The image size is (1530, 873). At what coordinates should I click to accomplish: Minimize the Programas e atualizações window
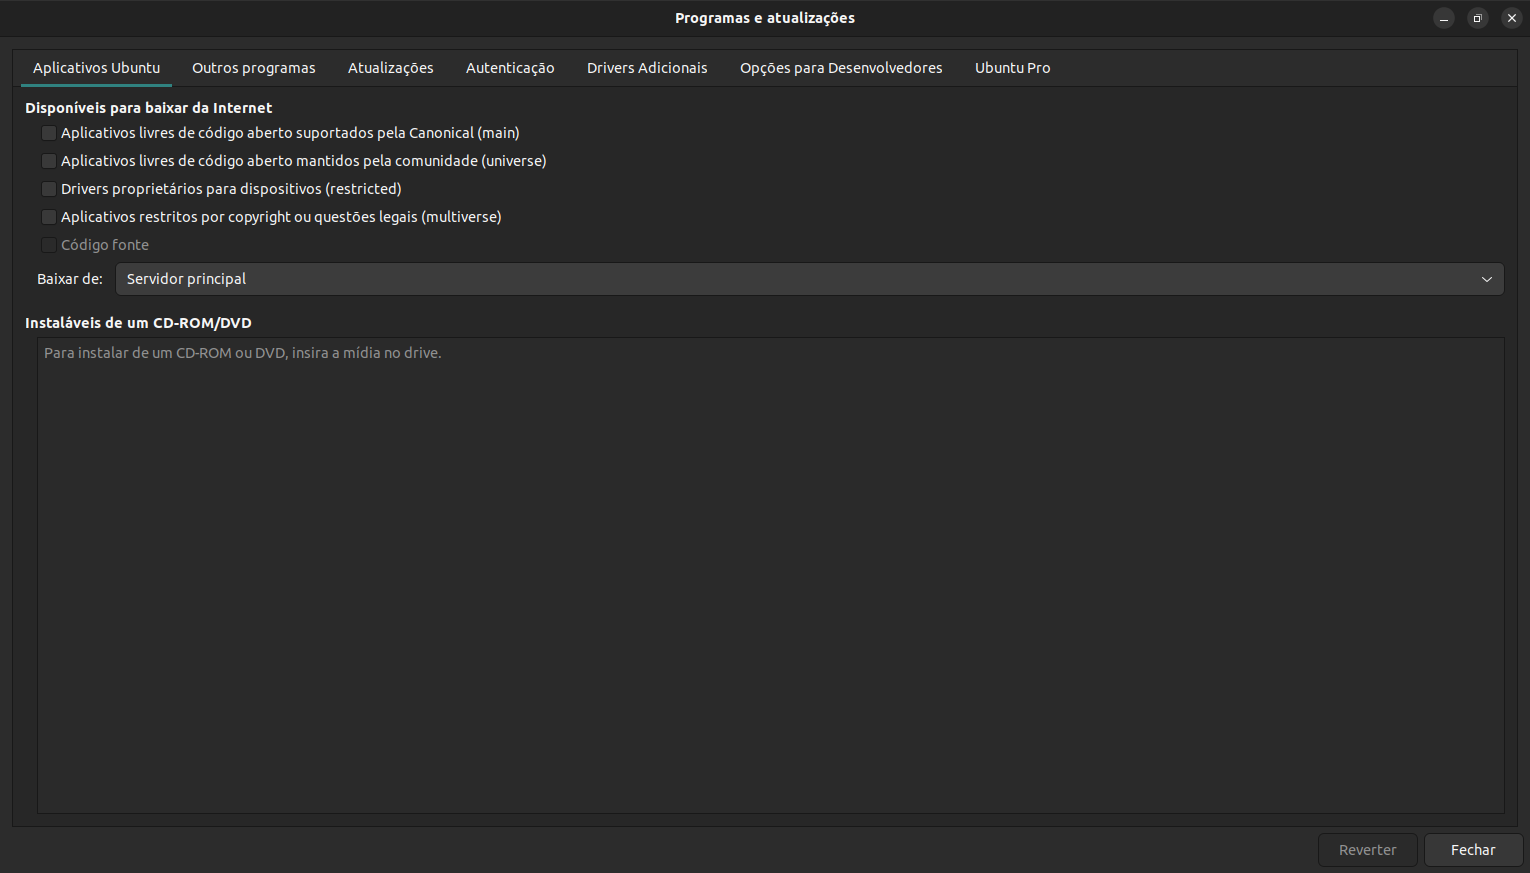coord(1444,18)
